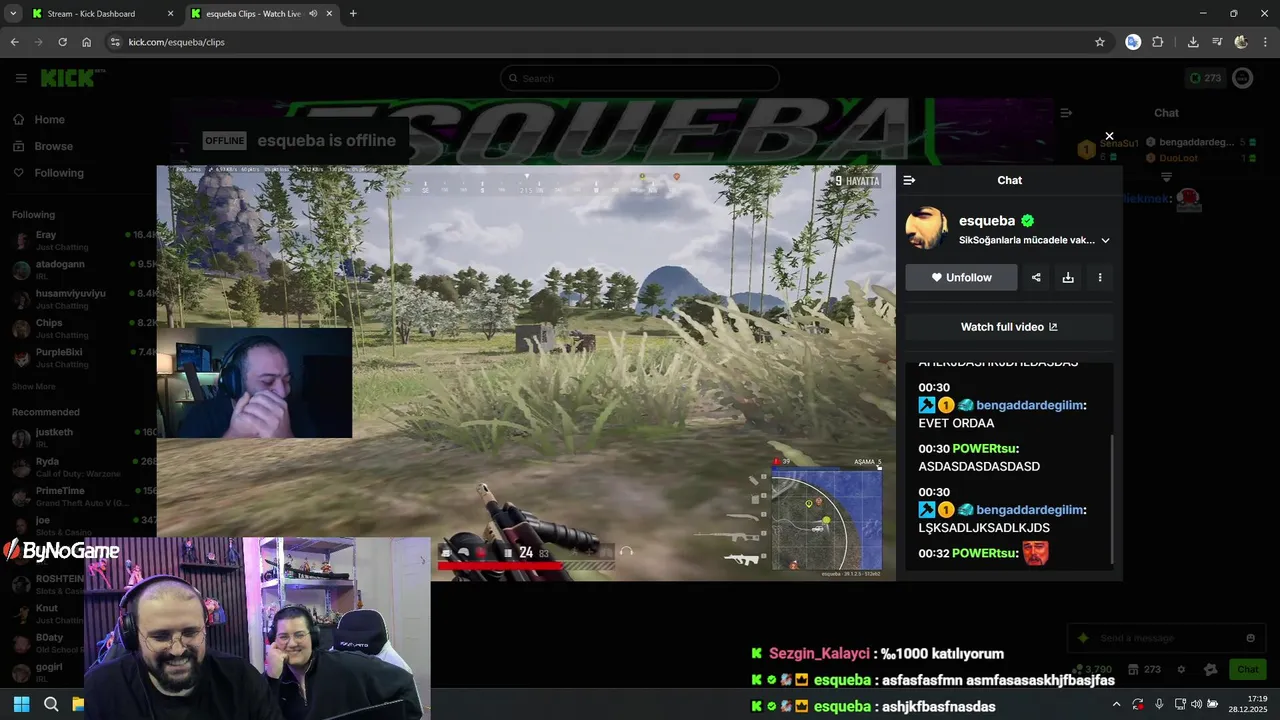The image size is (1280, 720).
Task: Open PrimeTime recommended channel
Action: click(84, 496)
